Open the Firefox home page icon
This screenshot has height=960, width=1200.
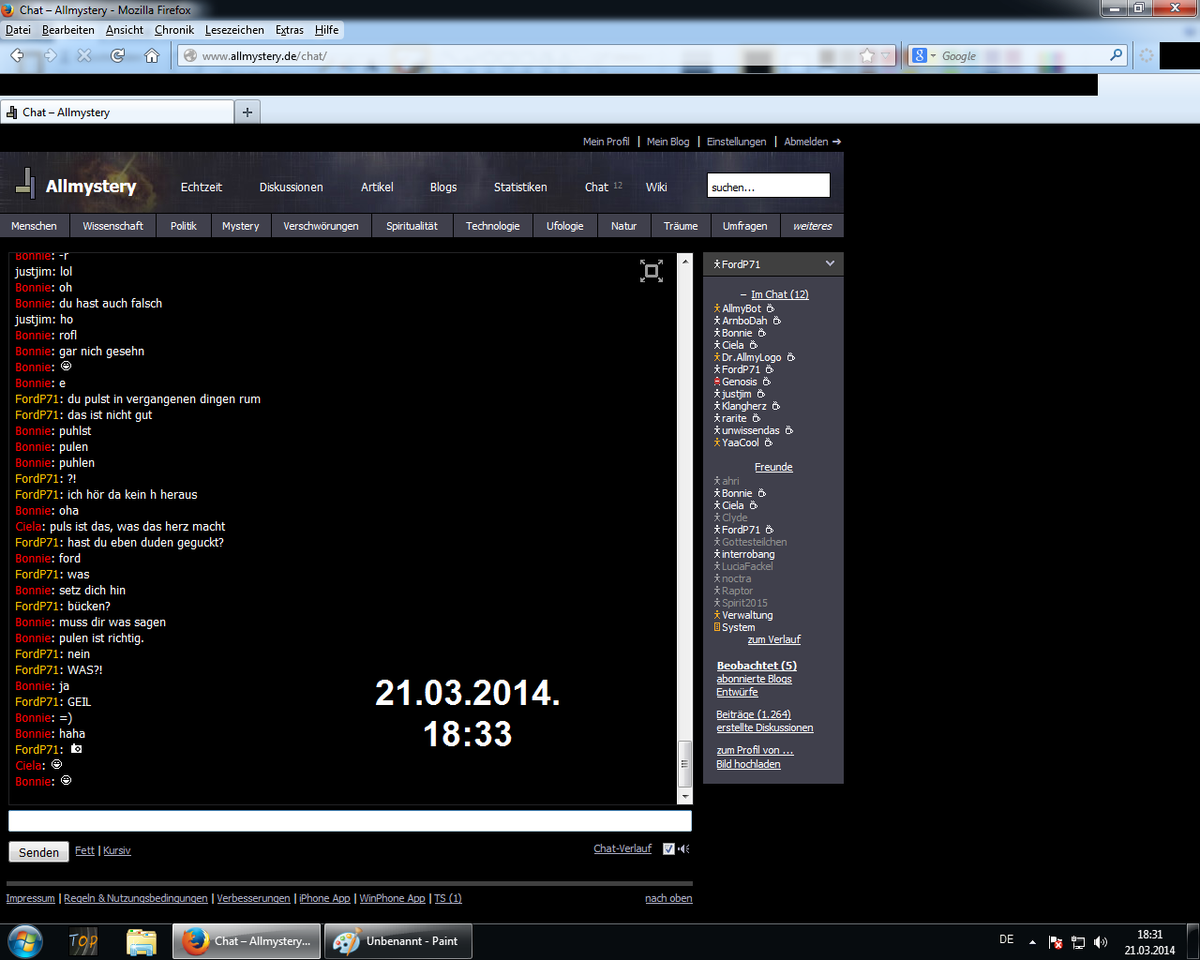152,56
